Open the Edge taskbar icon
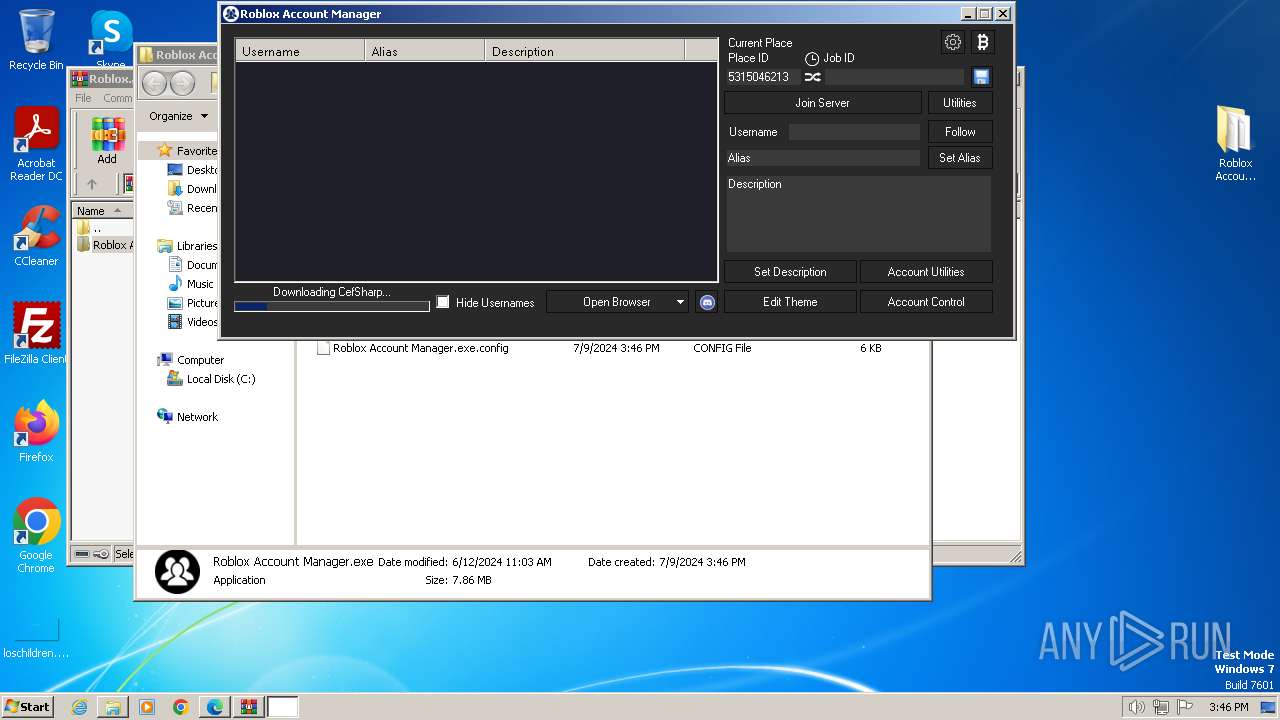Viewport: 1280px width, 720px height. [x=214, y=707]
